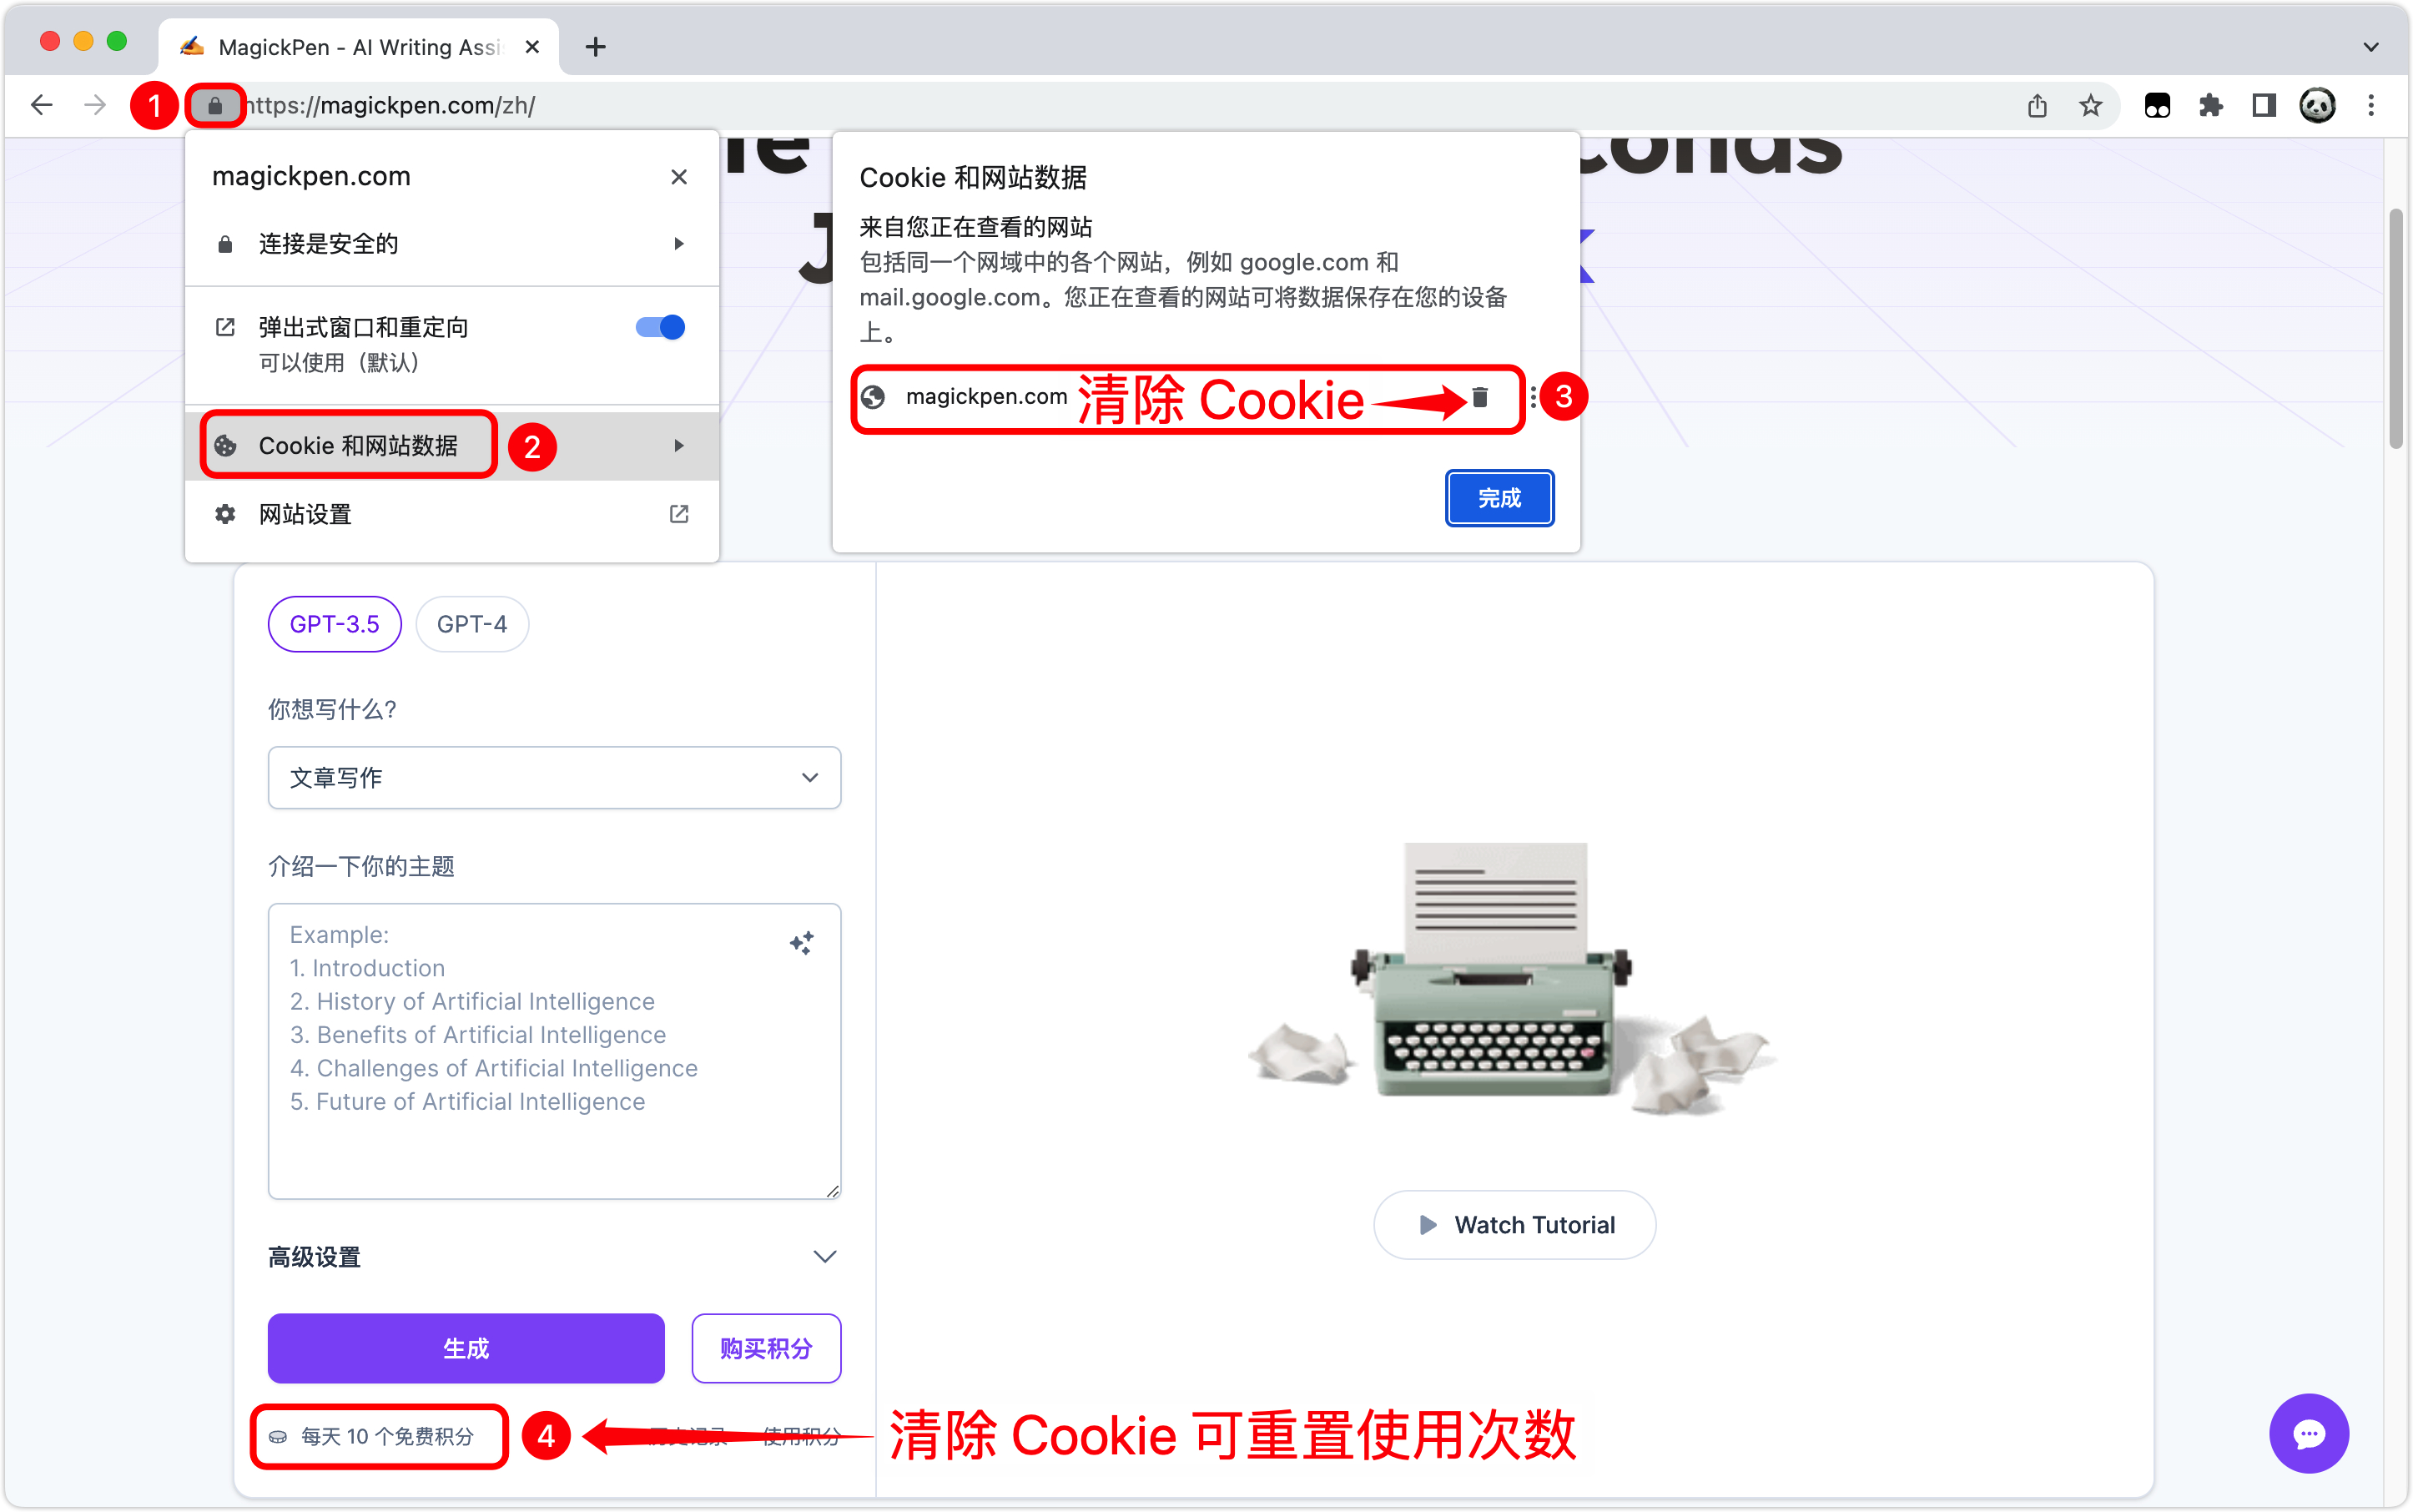
Task: Bookmark this page with the star icon
Action: pyautogui.click(x=2091, y=105)
